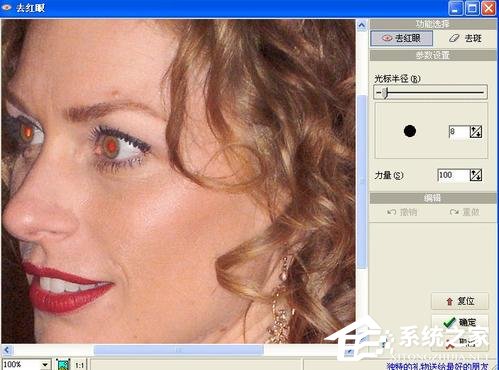Select the 去红眼 red-eye removal tool

point(402,38)
